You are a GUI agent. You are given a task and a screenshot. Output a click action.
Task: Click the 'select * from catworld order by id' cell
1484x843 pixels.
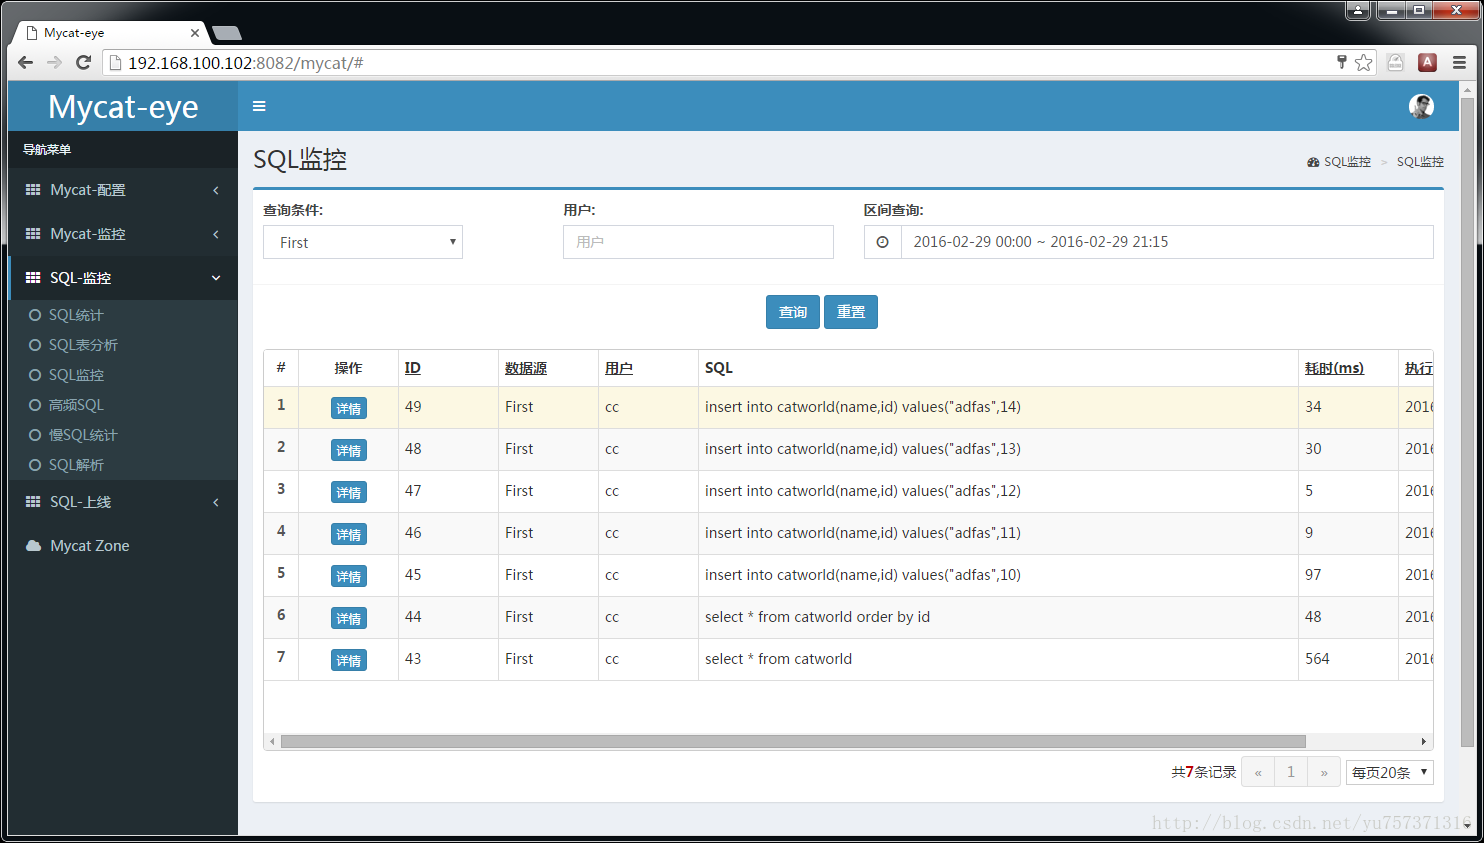[x=998, y=617]
